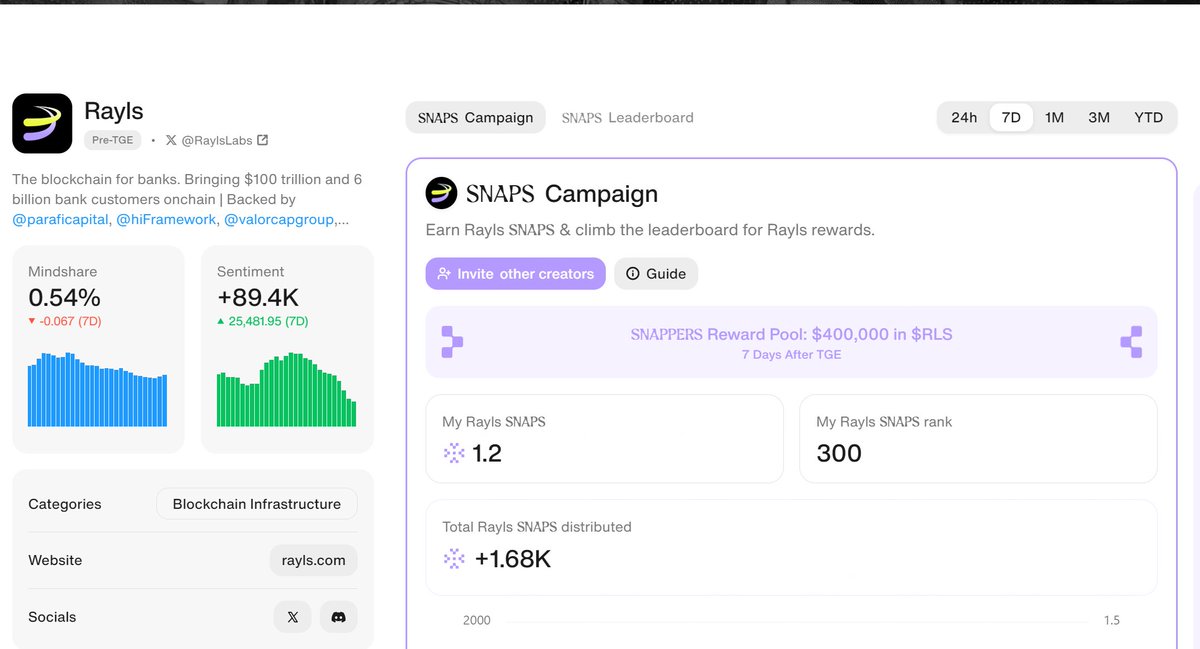
Task: Click external link icon beside @RaylsLabs
Action: [x=262, y=141]
